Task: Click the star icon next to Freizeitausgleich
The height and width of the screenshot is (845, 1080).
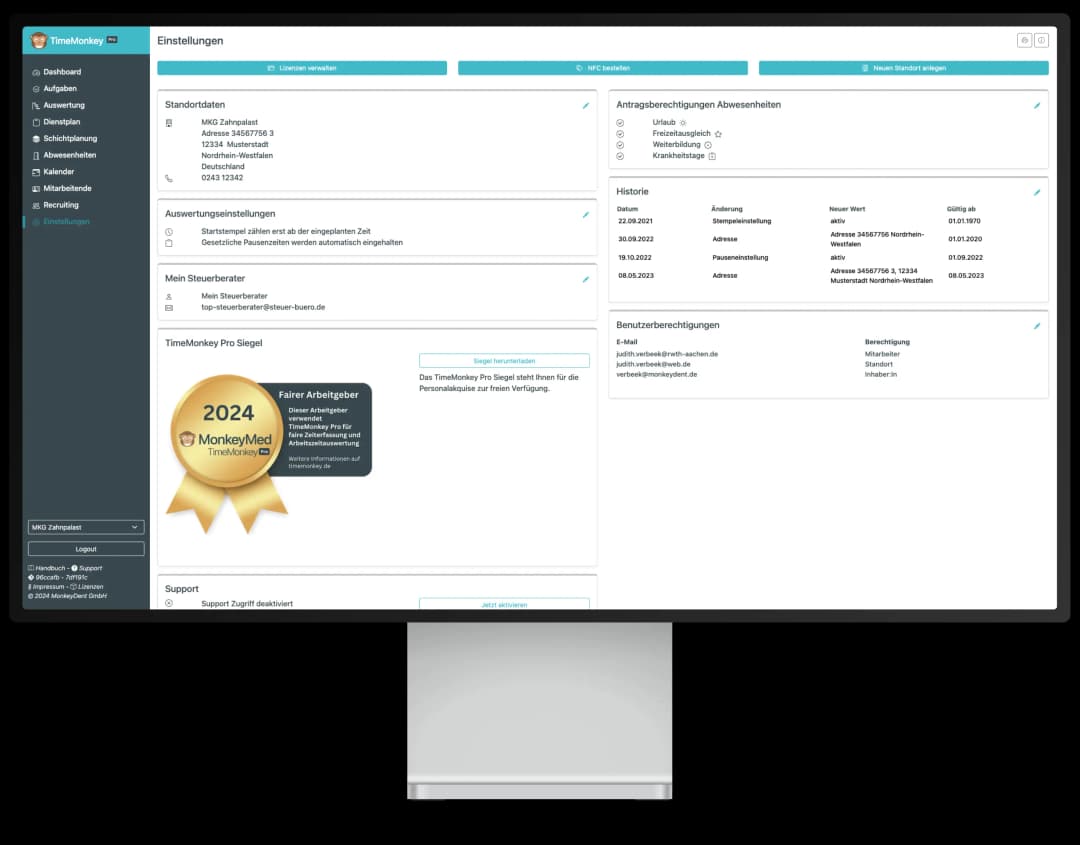Action: coord(718,134)
